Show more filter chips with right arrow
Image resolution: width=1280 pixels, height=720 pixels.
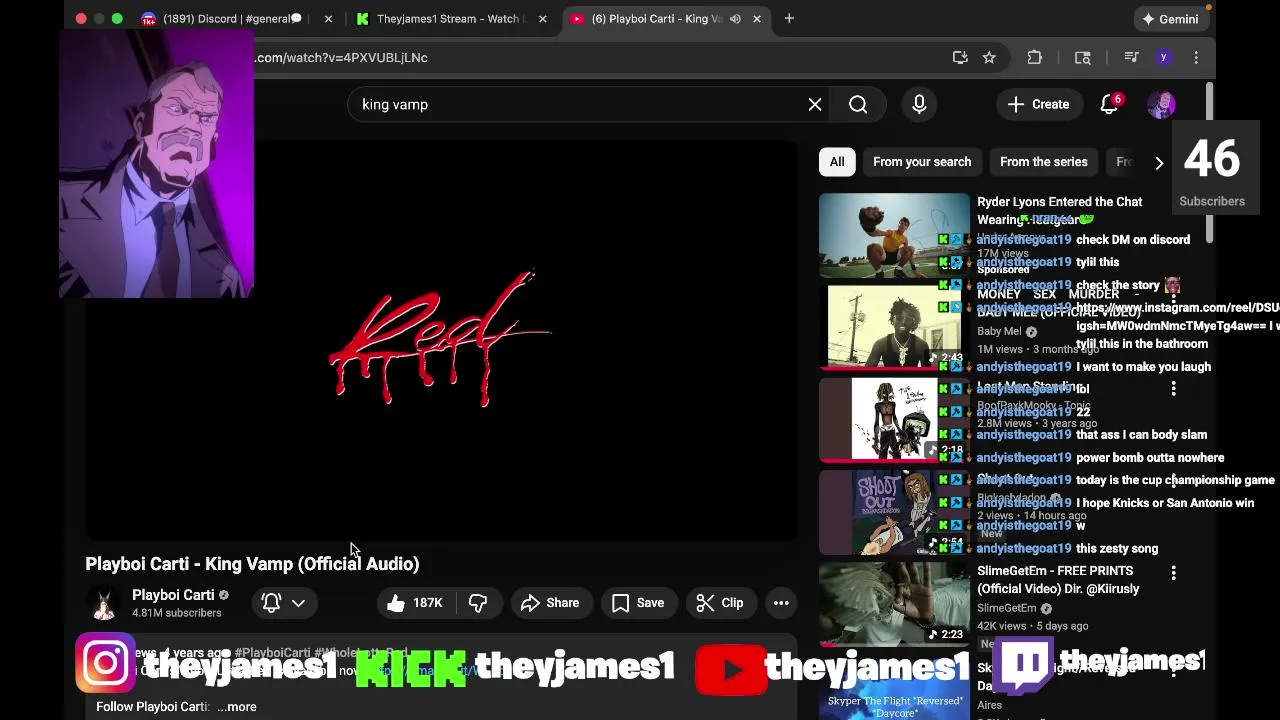[x=1159, y=162]
